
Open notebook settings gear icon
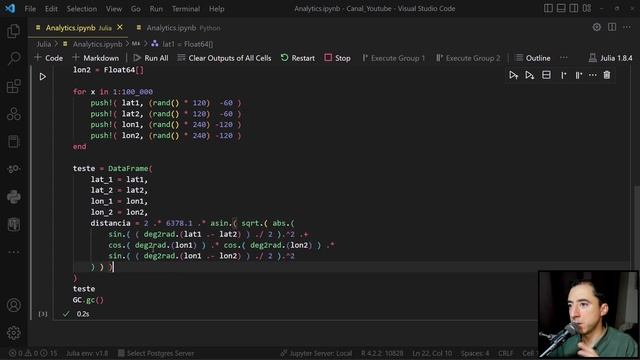pyautogui.click(x=597, y=27)
